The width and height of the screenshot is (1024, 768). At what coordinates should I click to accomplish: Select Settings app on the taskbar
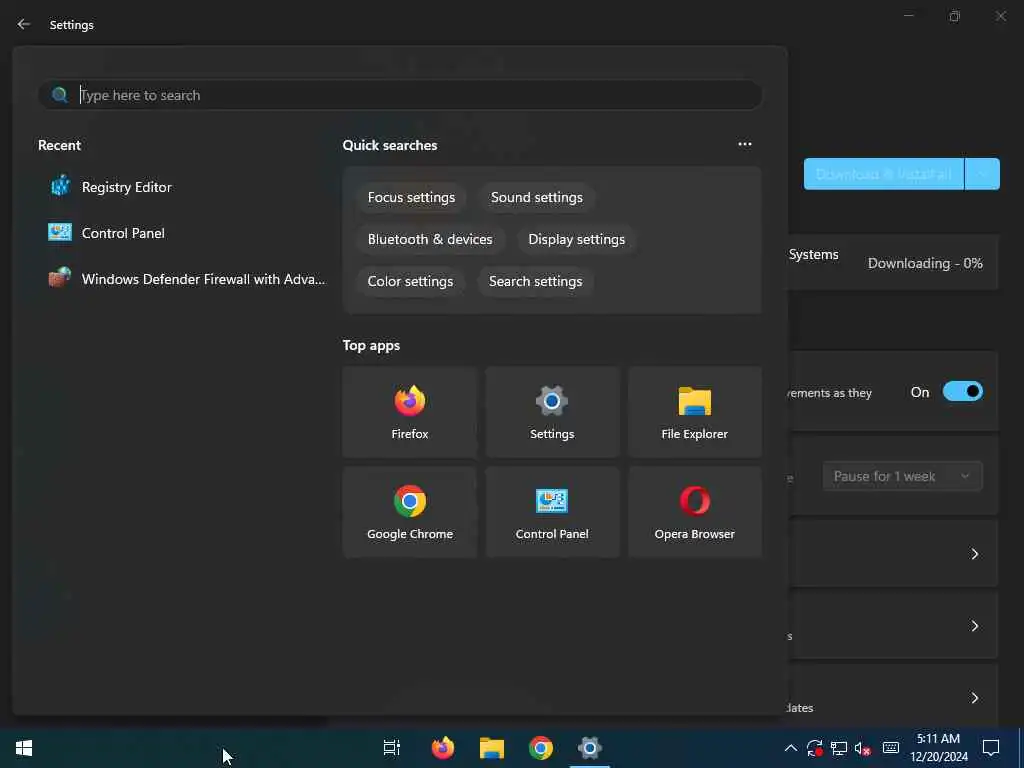click(x=589, y=748)
